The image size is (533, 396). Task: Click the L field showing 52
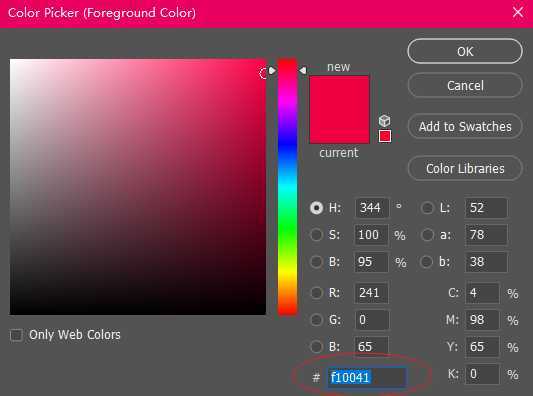click(x=486, y=207)
